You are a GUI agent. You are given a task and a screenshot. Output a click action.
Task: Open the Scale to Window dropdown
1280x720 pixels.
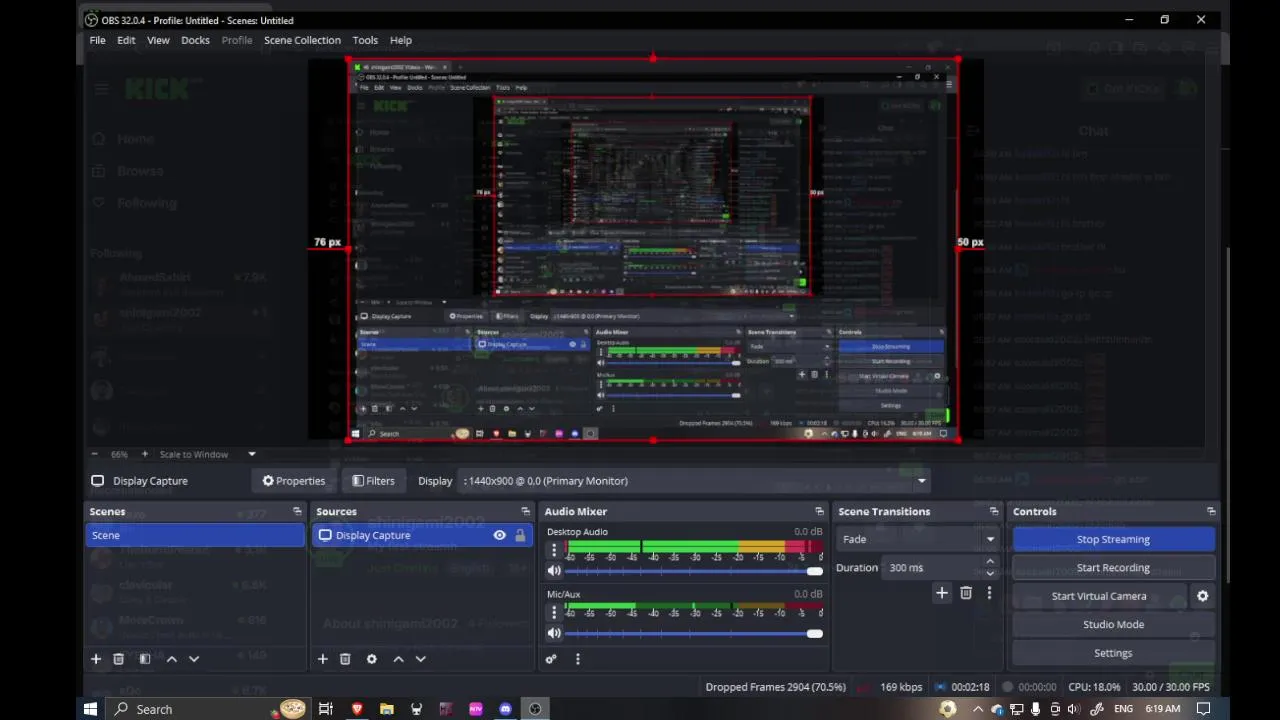(207, 454)
